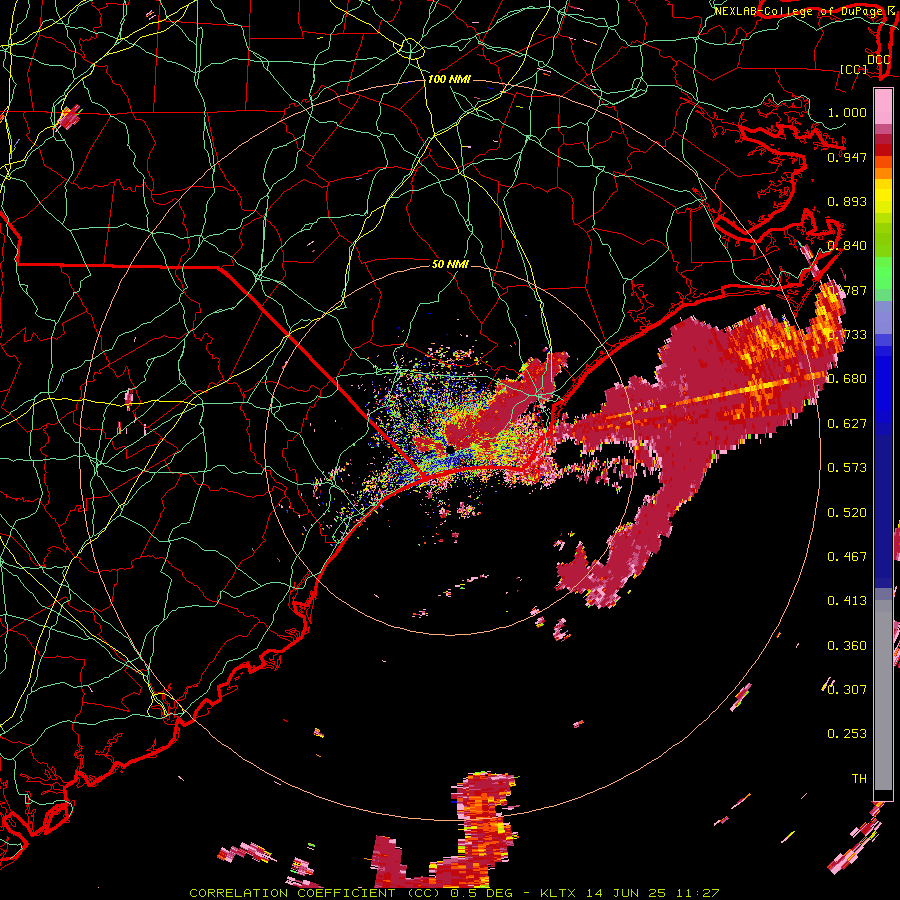The width and height of the screenshot is (900, 900).
Task: Click the 1.000 scale value
Action: point(847,112)
